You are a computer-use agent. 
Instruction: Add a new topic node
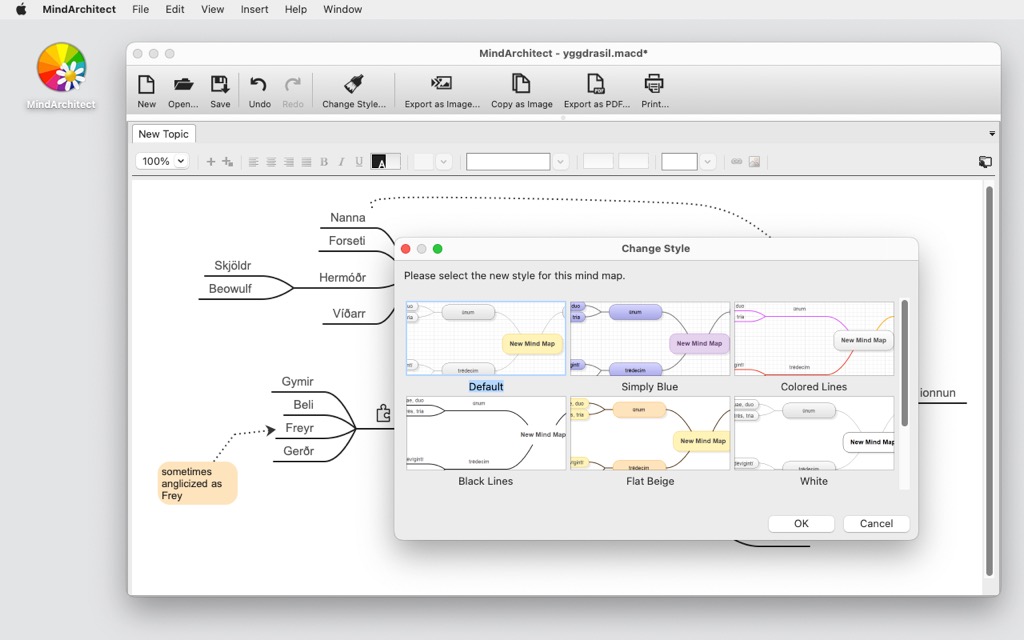tap(211, 161)
